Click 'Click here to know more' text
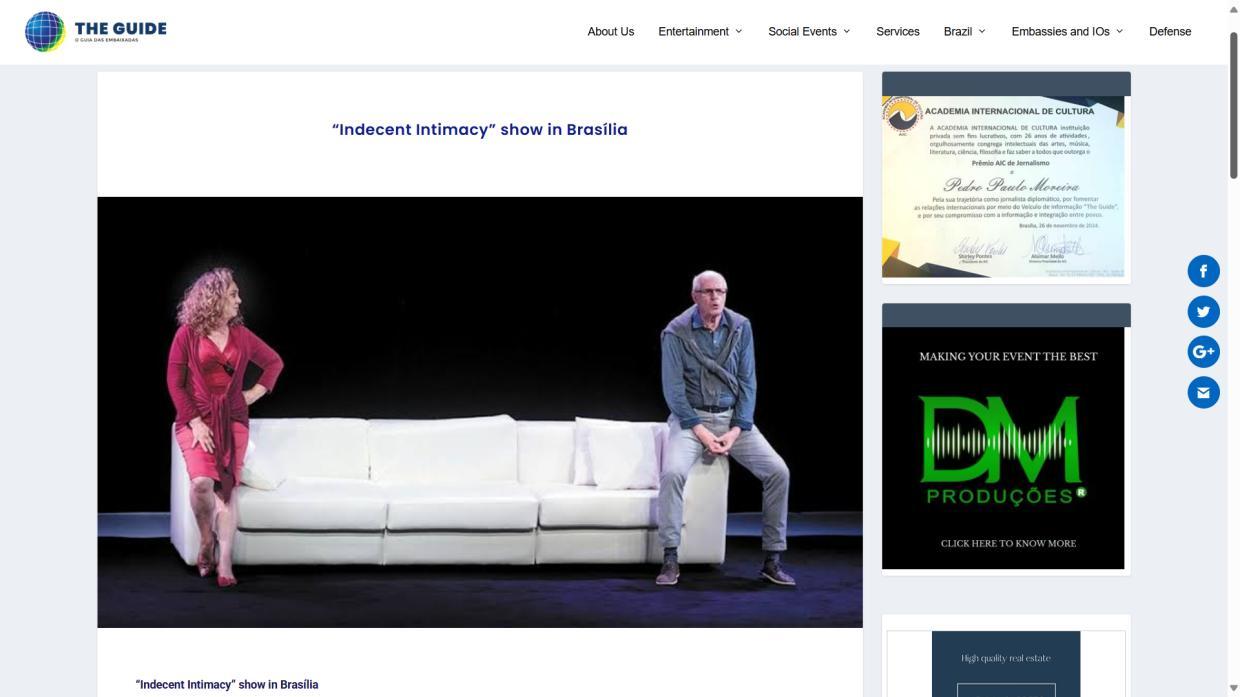The image size is (1240, 697). click(1008, 543)
